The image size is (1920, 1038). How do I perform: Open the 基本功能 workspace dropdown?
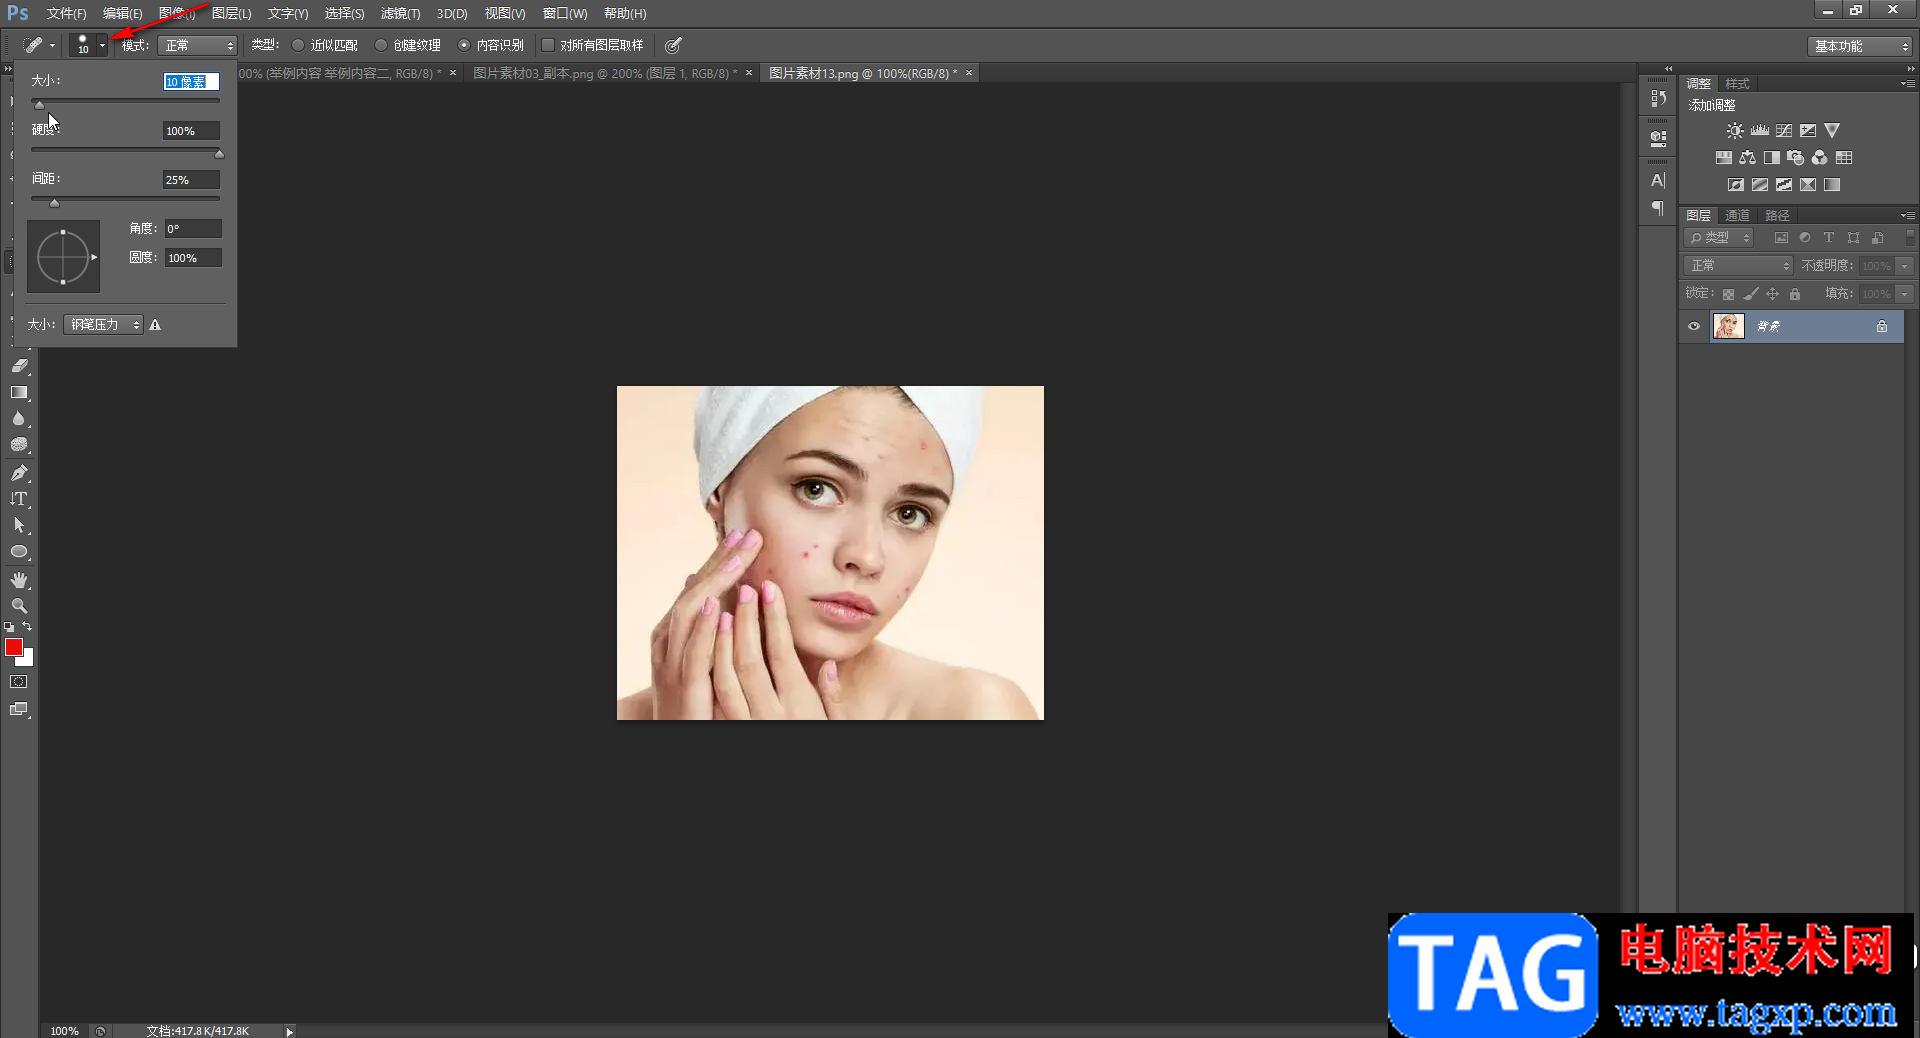(x=1860, y=46)
